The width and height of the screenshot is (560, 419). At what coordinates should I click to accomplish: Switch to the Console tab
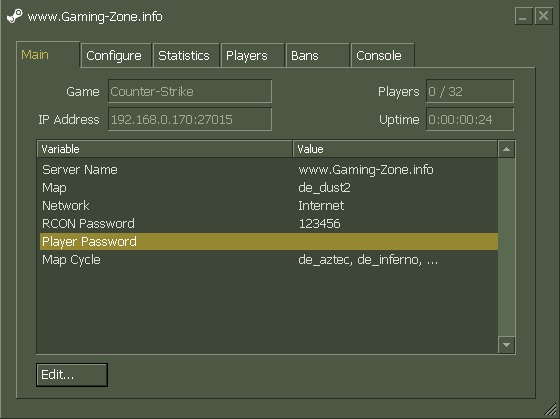click(382, 55)
